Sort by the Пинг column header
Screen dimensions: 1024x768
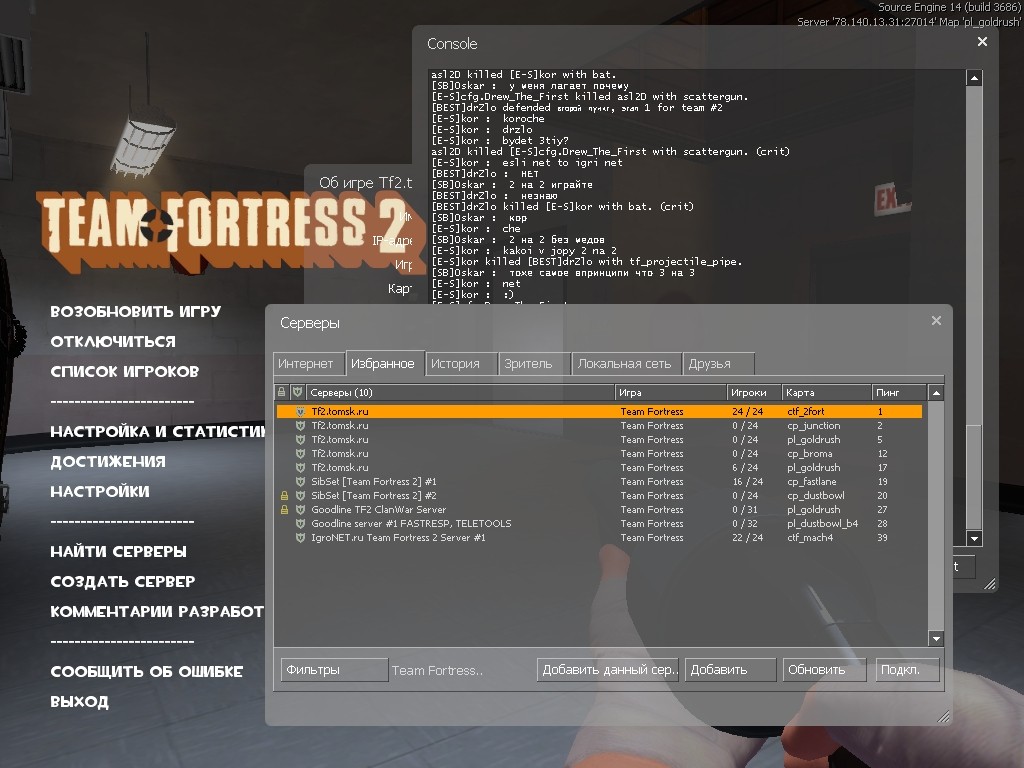coord(899,392)
